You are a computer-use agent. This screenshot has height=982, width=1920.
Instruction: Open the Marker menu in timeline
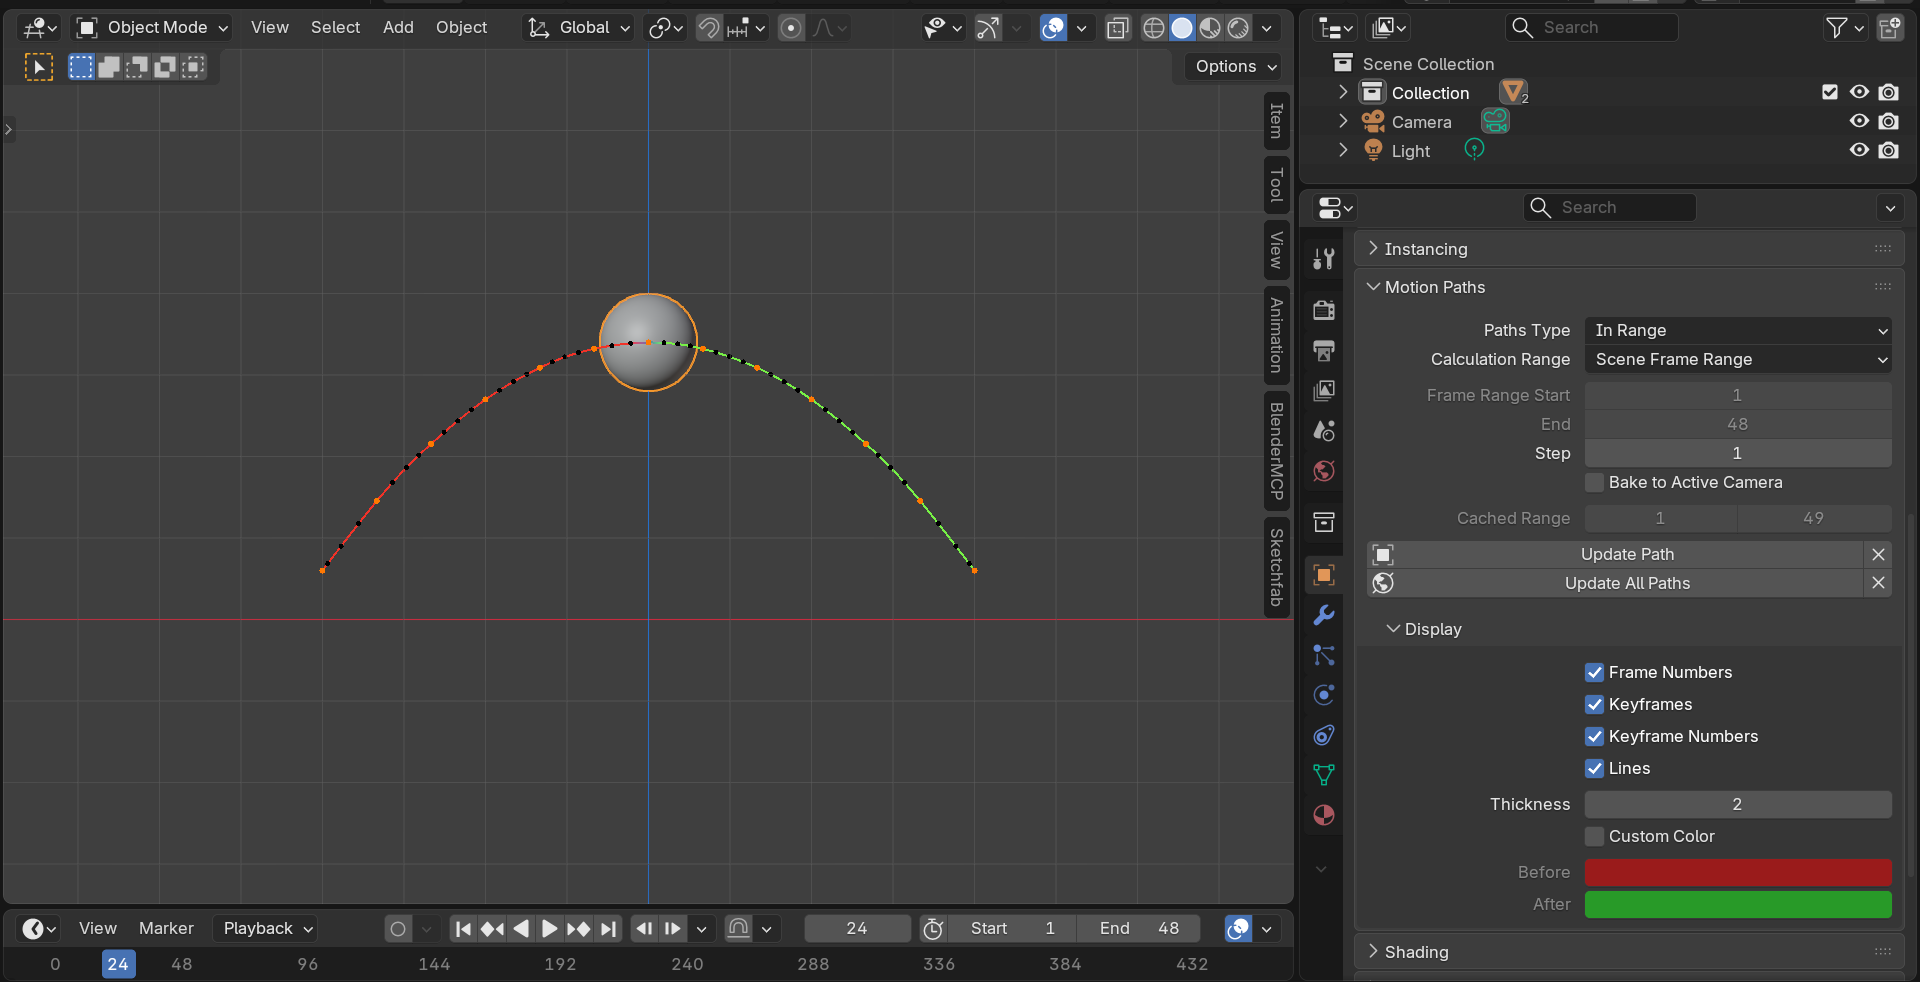tap(166, 929)
